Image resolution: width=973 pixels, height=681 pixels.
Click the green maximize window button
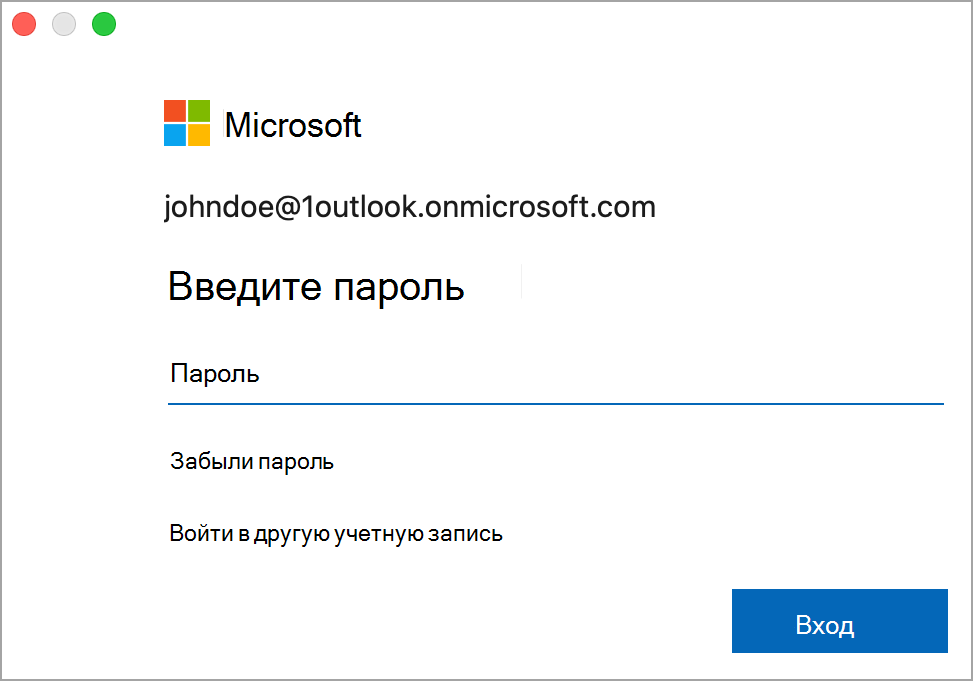pyautogui.click(x=104, y=24)
